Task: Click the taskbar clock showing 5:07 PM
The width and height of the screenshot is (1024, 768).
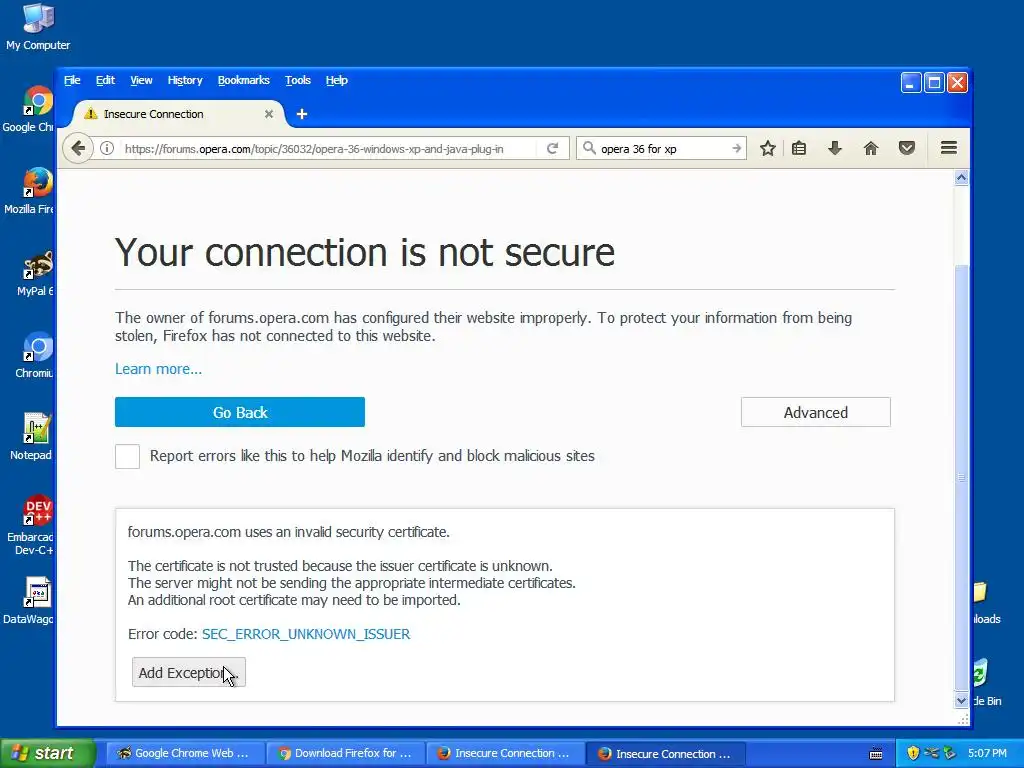Action: [x=987, y=753]
